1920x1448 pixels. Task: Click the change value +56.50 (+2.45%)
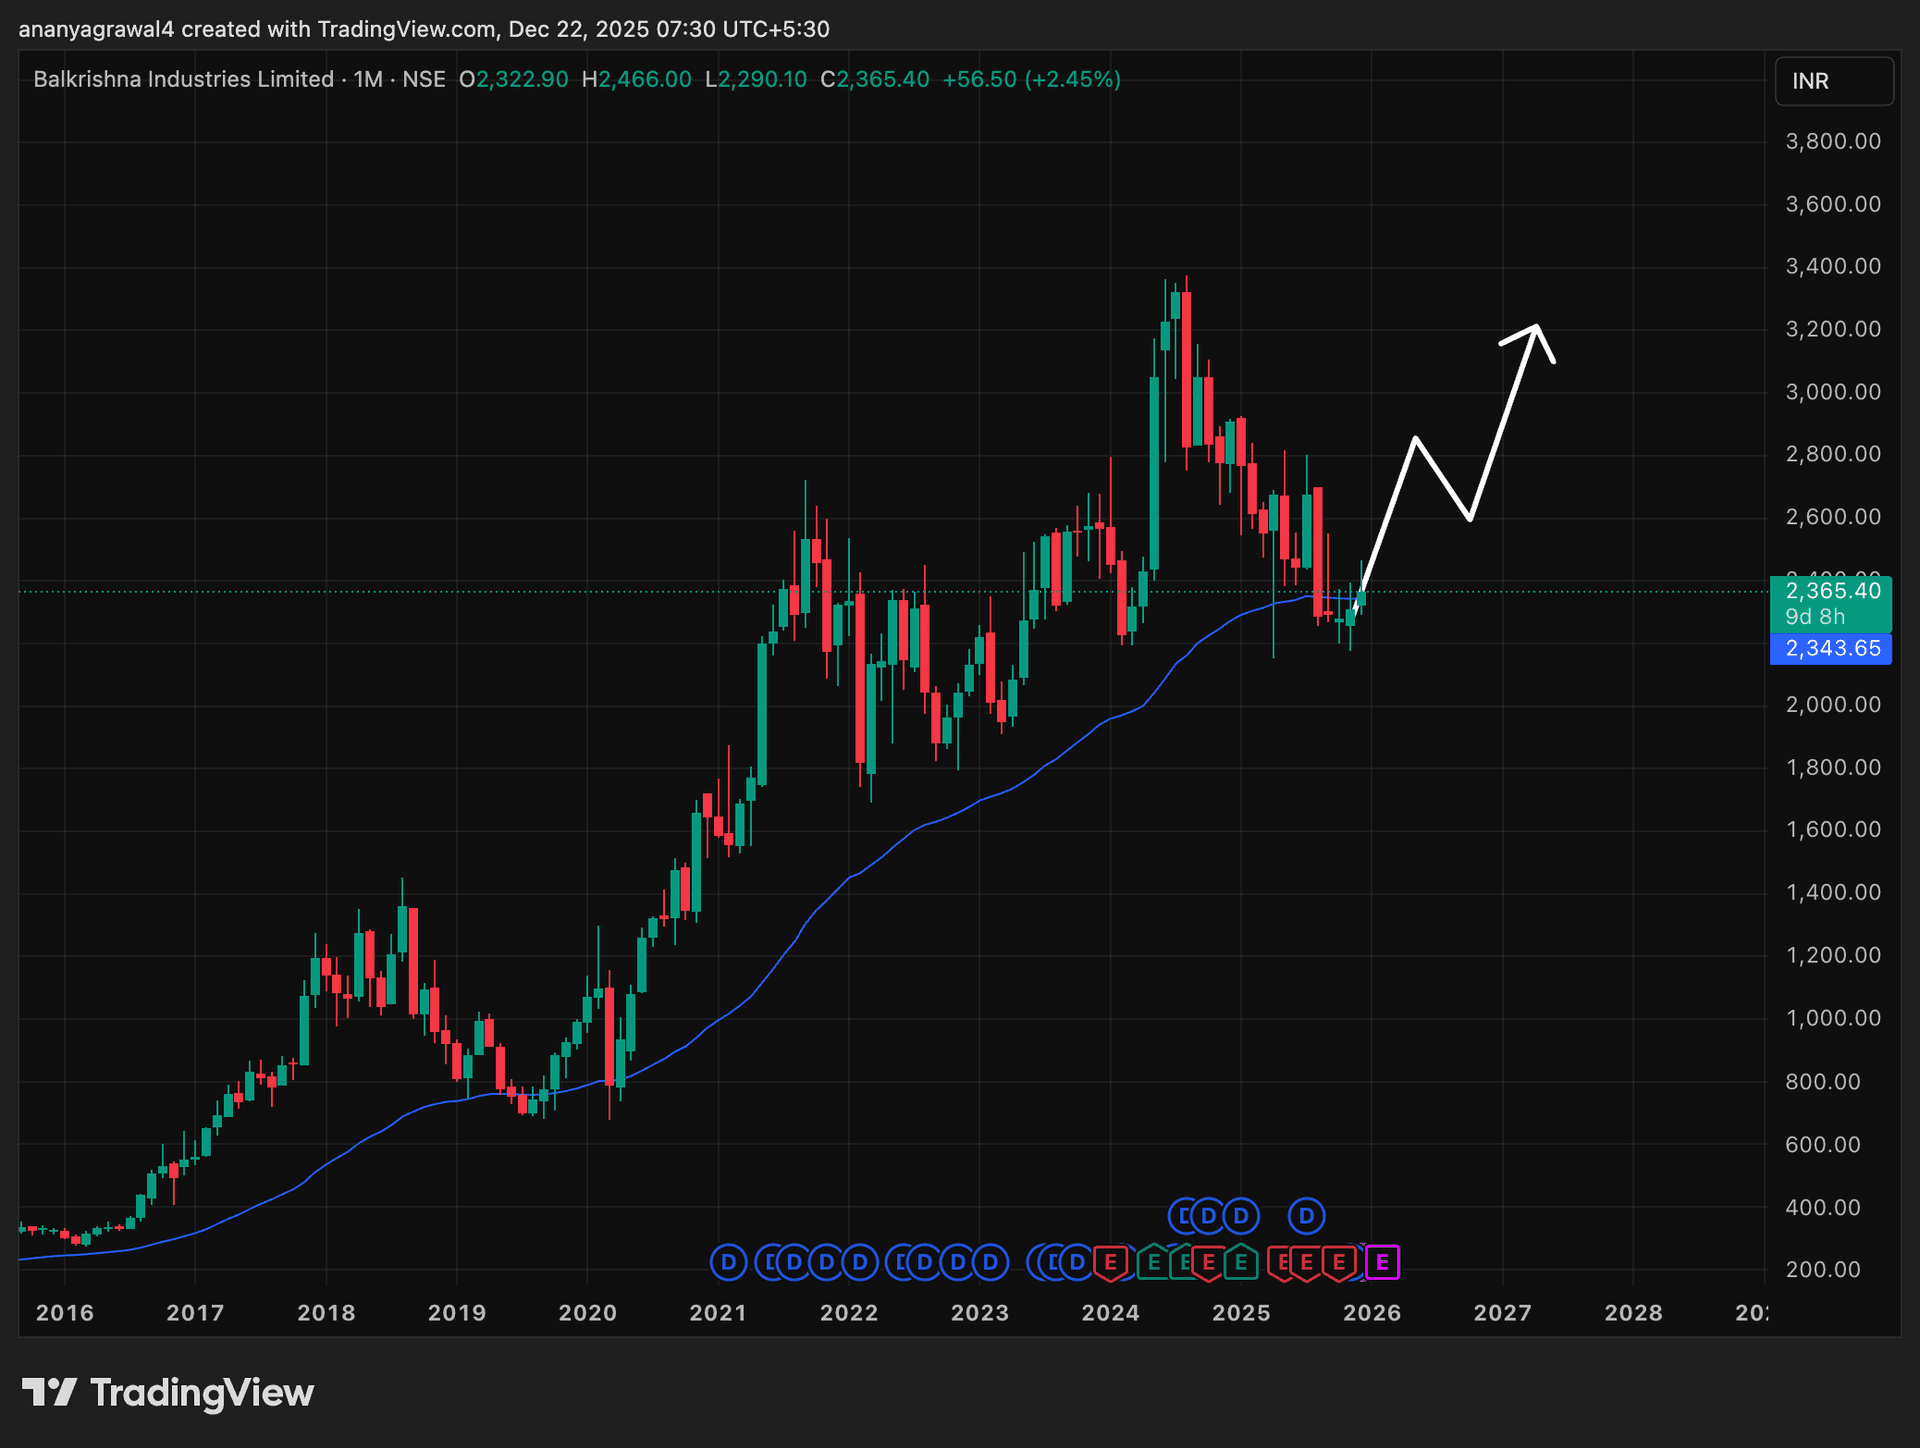(x=1031, y=79)
